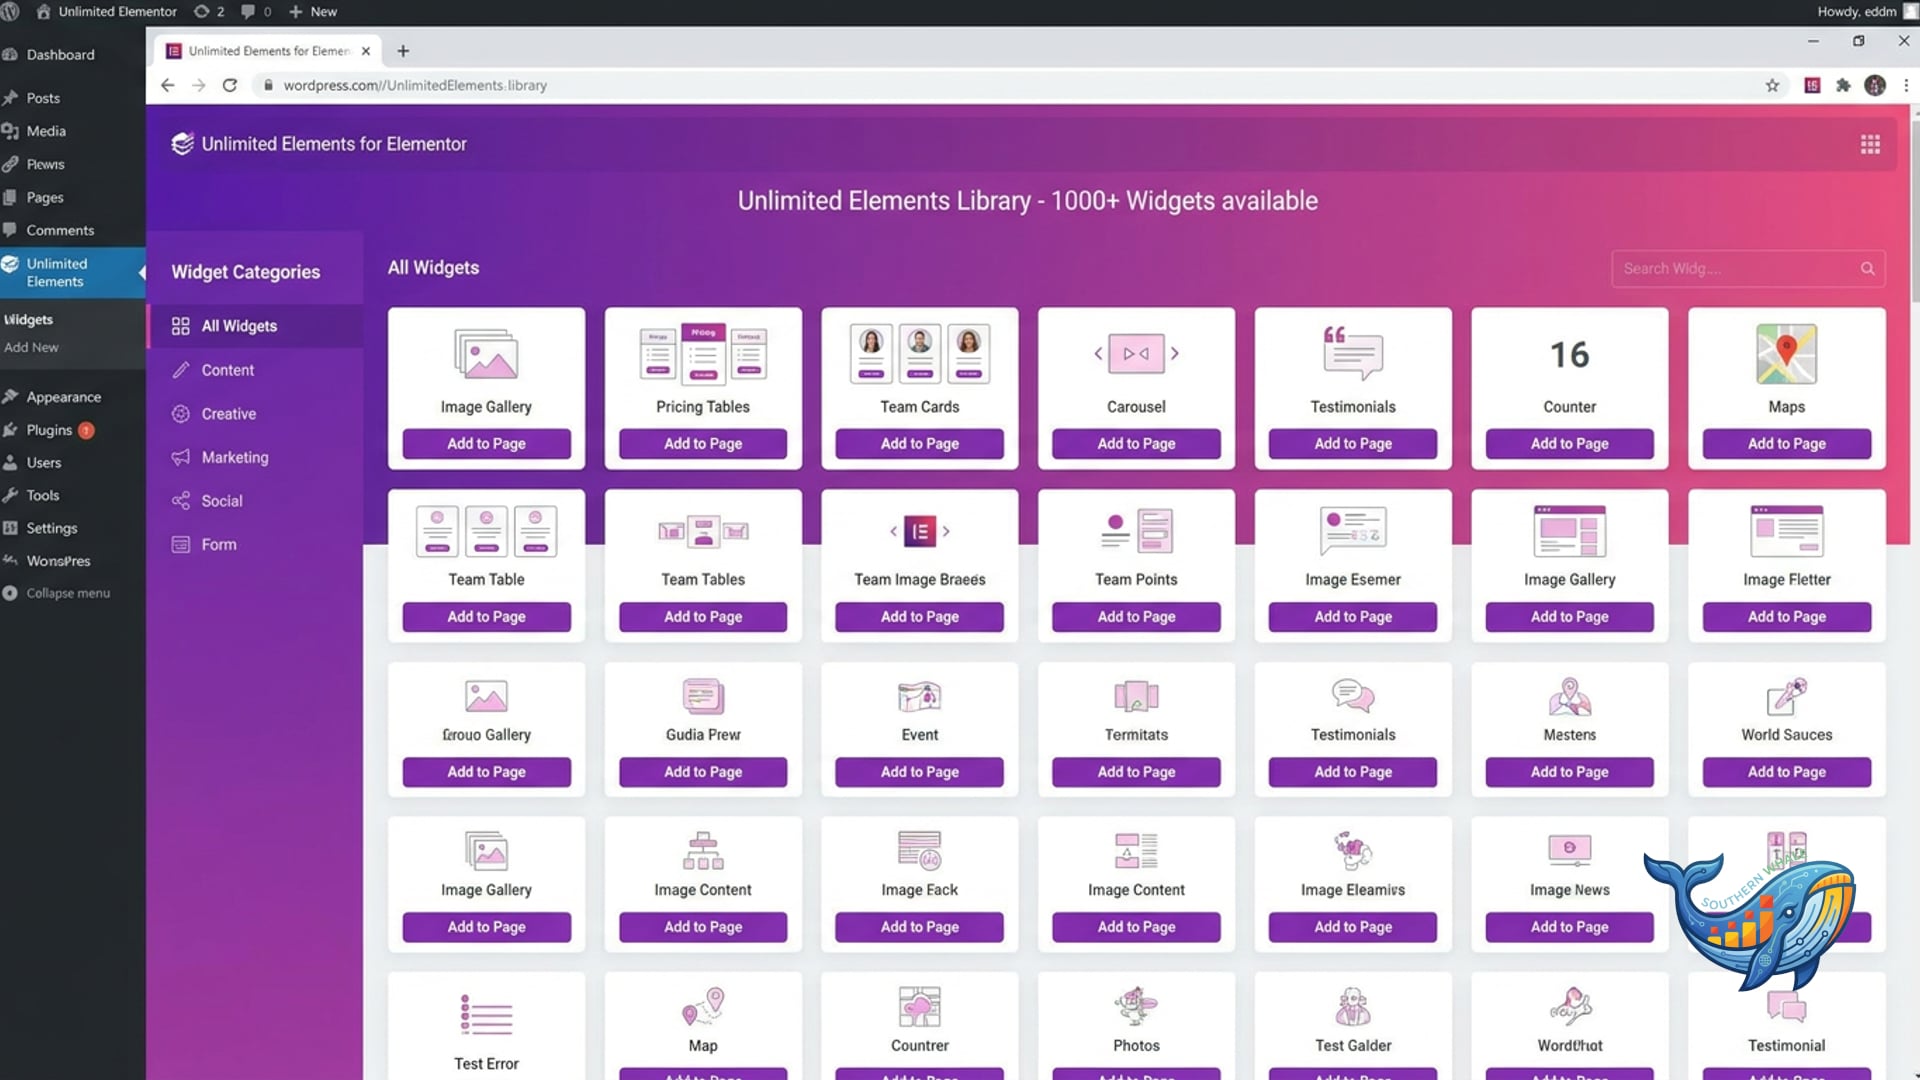Open the Howdy, eddm account menu
The image size is (1920, 1080).
(x=1867, y=12)
